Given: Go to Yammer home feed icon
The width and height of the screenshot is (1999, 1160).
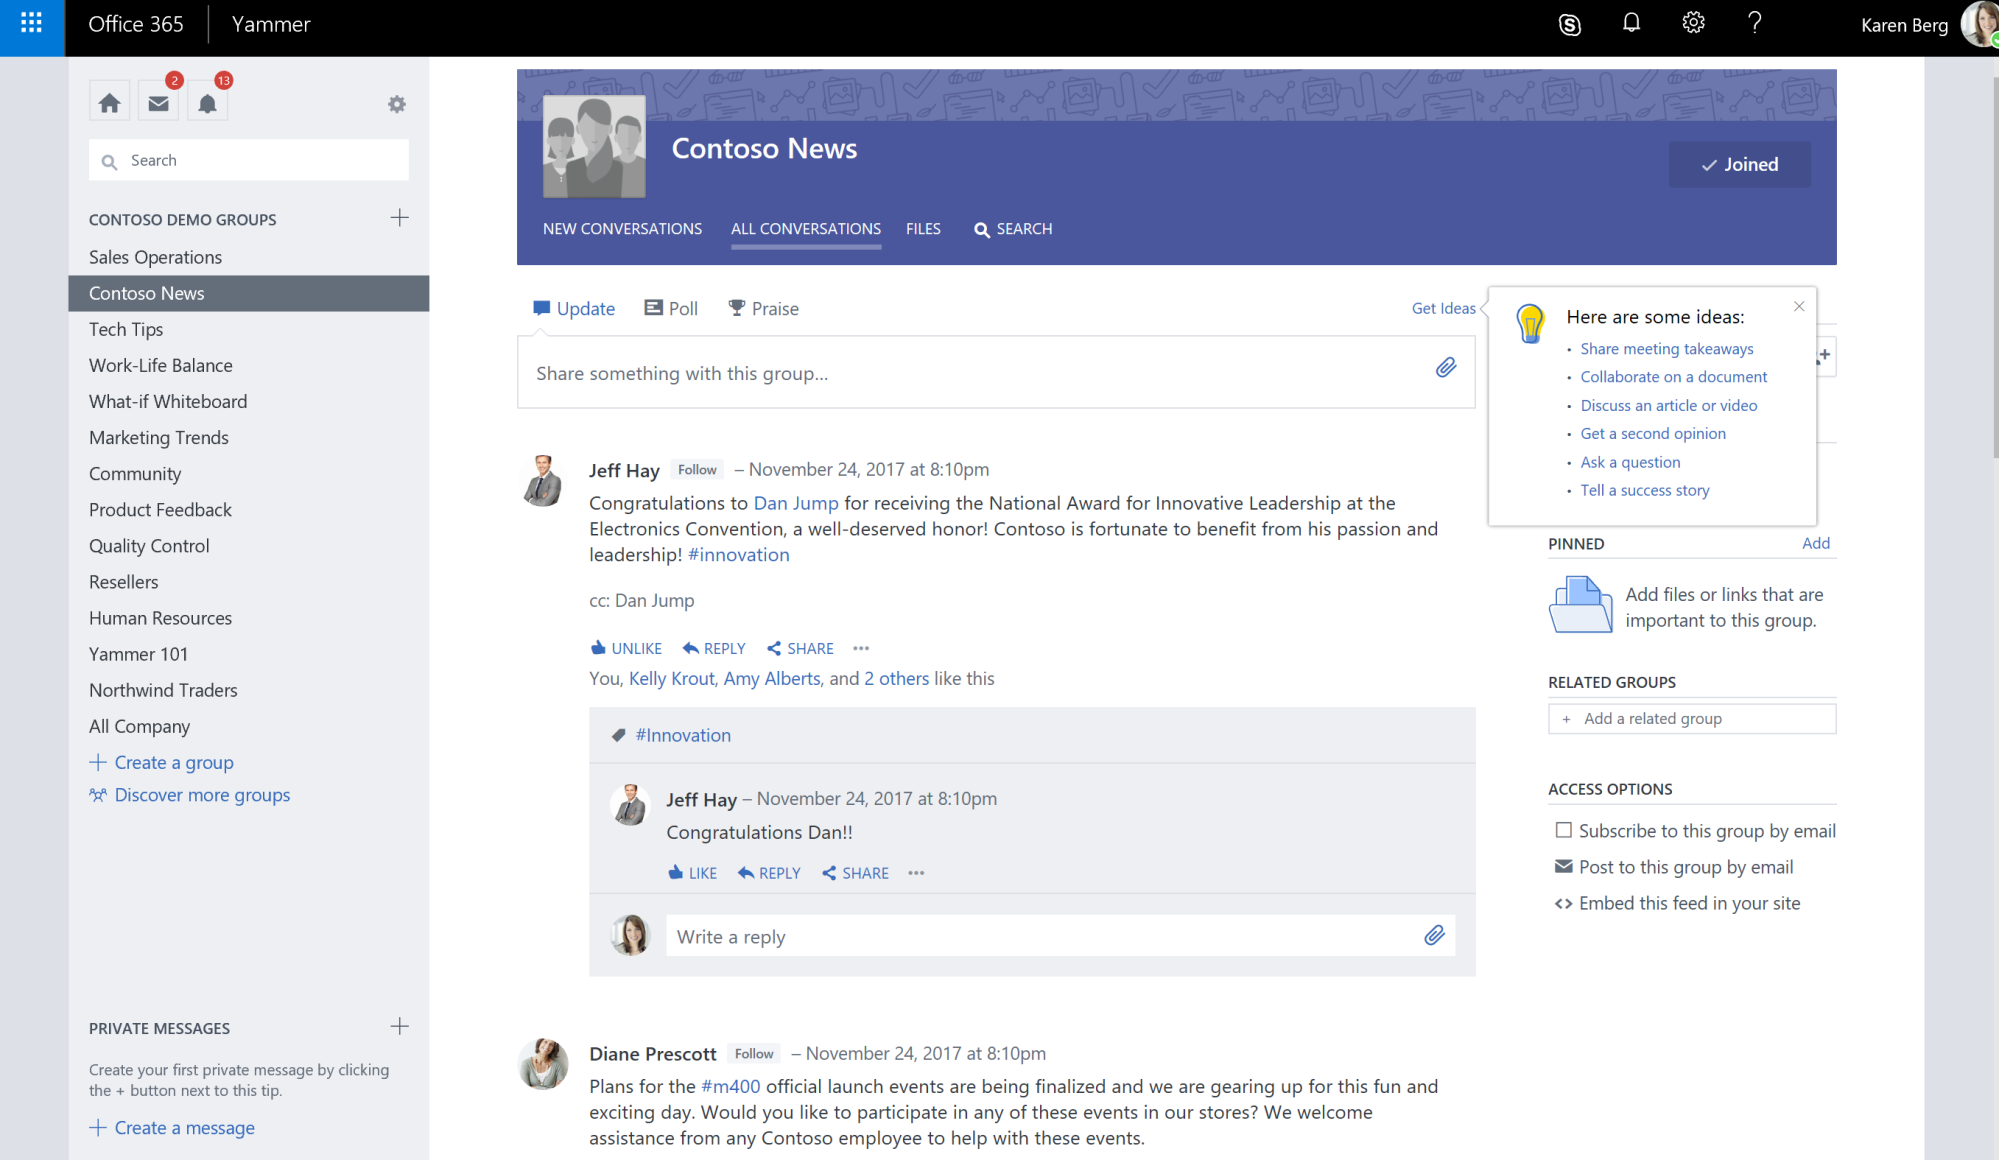Looking at the screenshot, I should point(109,103).
